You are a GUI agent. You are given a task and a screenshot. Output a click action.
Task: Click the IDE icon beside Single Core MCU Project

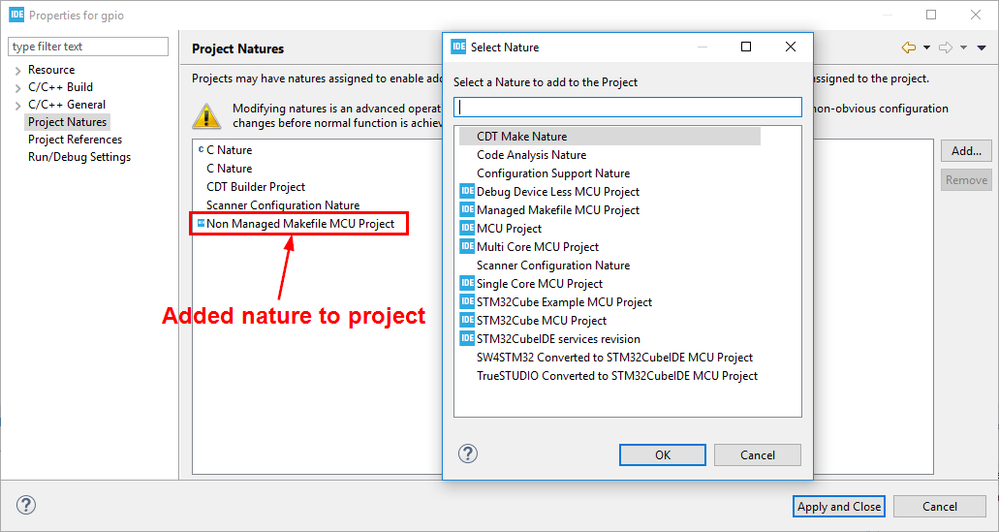pyautogui.click(x=467, y=284)
